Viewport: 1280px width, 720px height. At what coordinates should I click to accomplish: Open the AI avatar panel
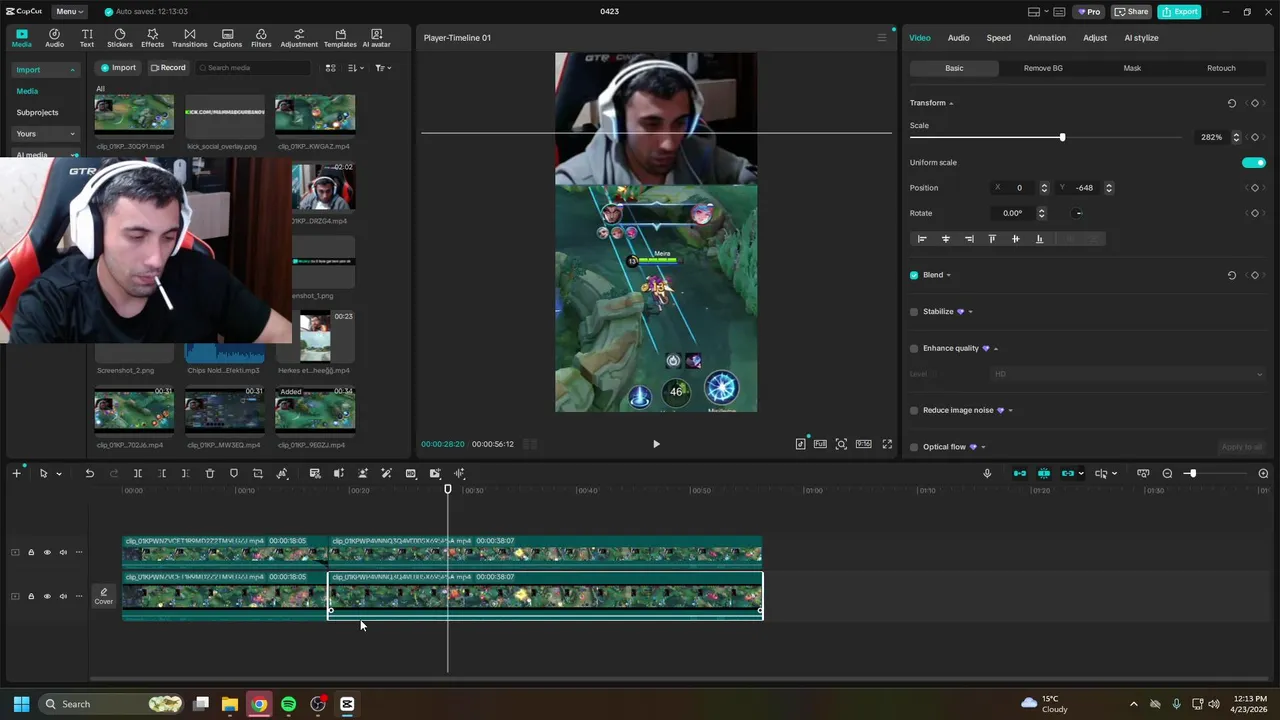coord(376,38)
